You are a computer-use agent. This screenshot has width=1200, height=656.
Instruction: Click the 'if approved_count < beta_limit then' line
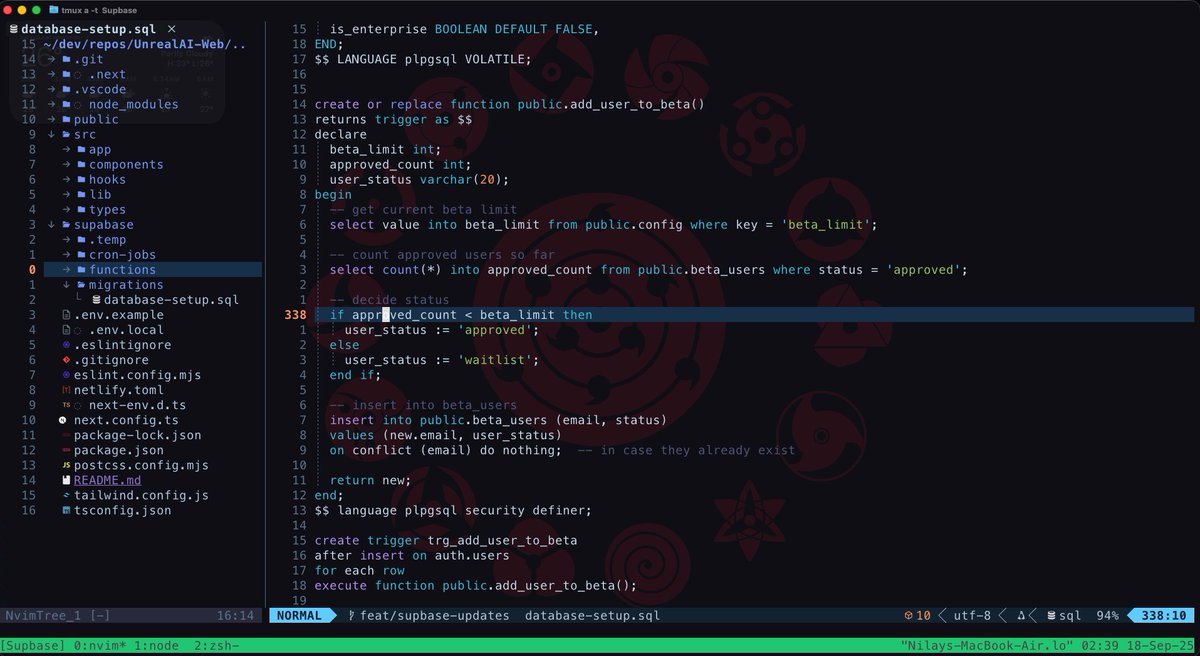(461, 314)
